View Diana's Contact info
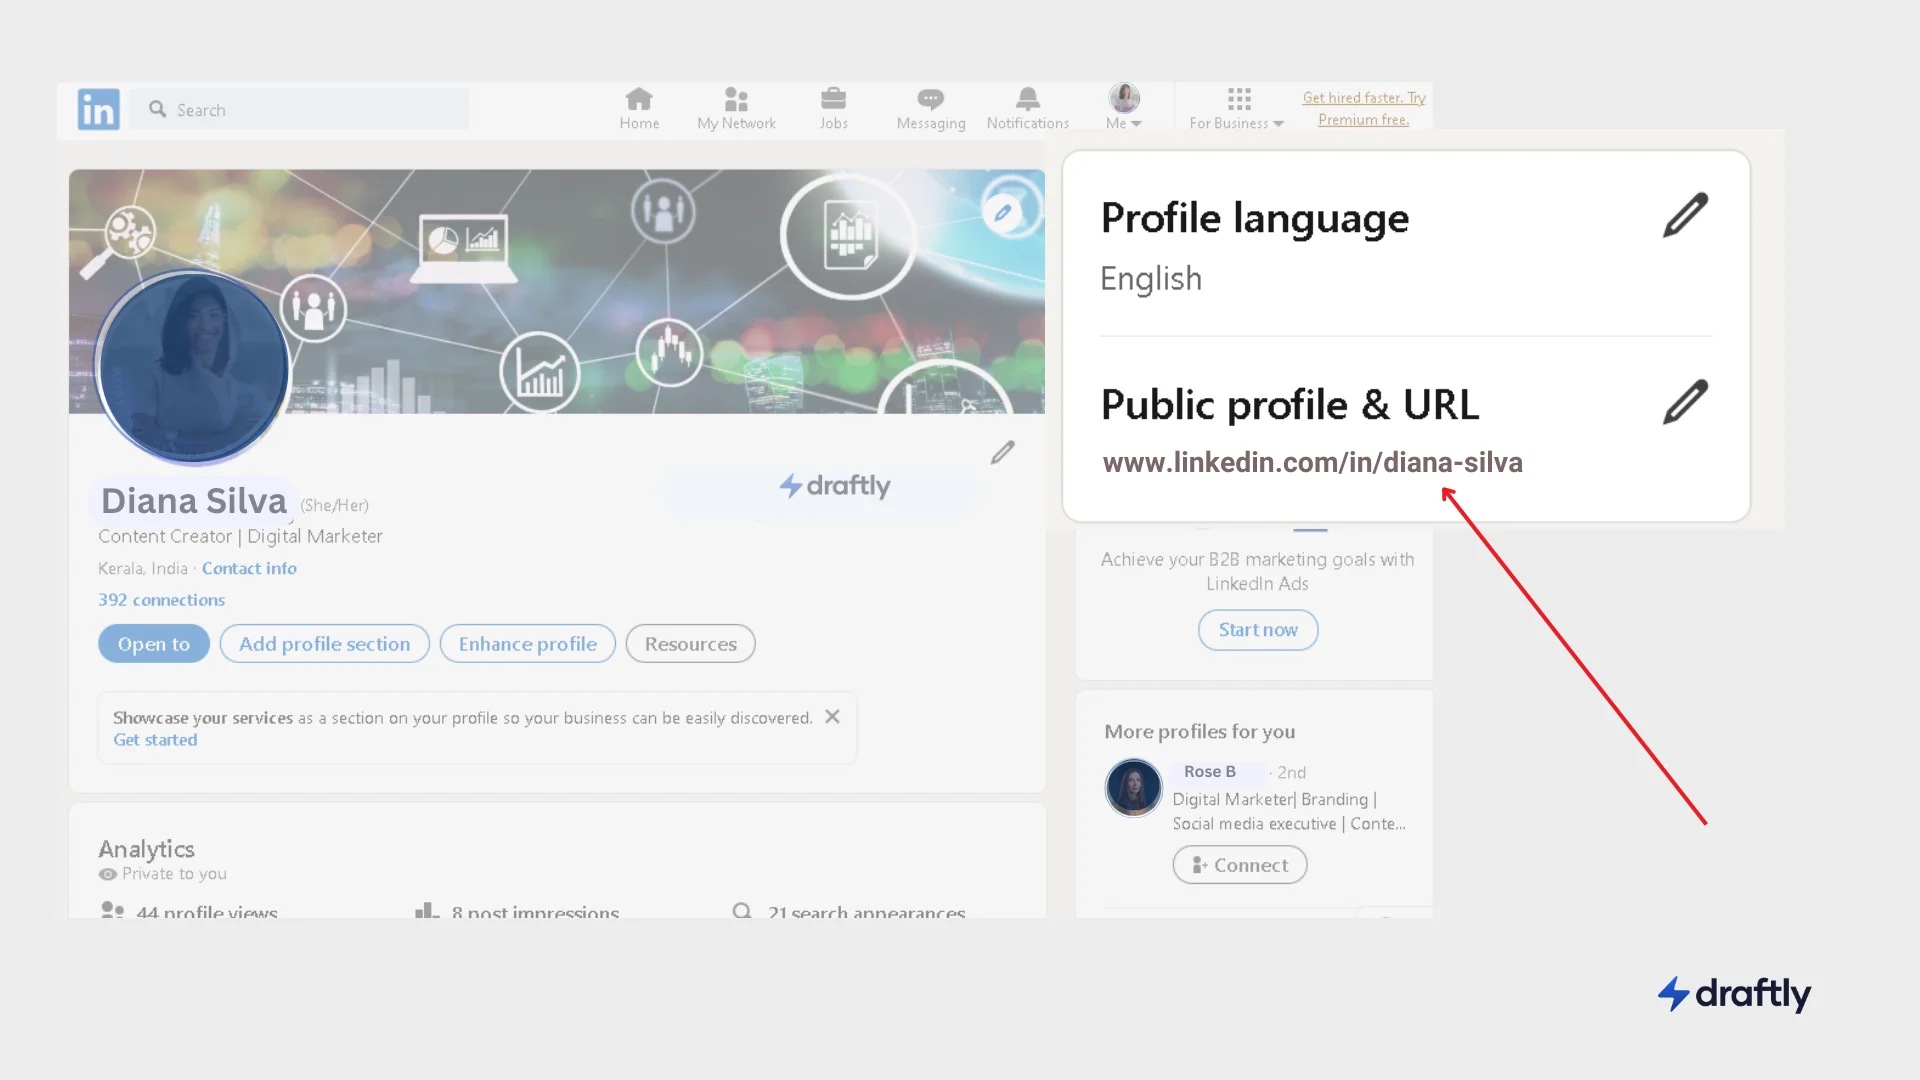This screenshot has height=1080, width=1920. point(249,568)
